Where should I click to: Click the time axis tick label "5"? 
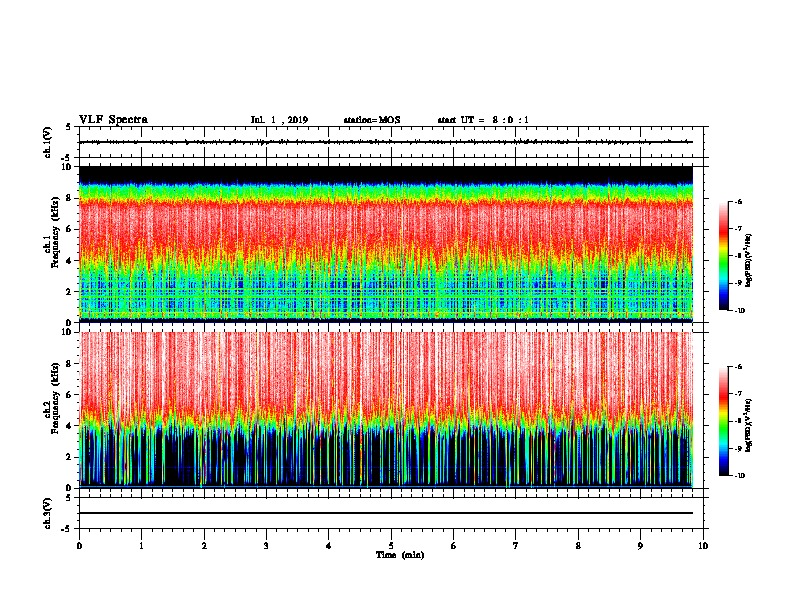[391, 546]
